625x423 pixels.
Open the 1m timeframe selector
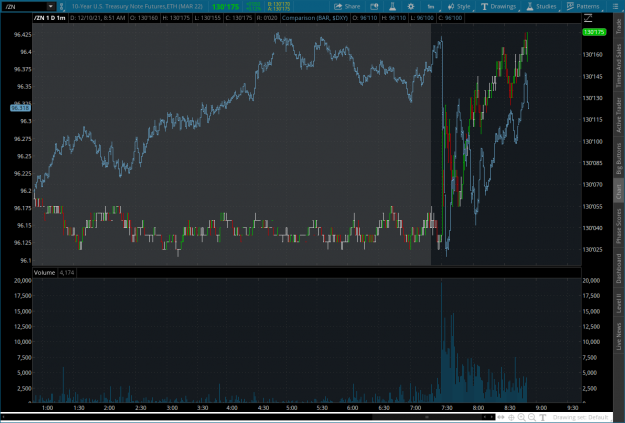431,7
